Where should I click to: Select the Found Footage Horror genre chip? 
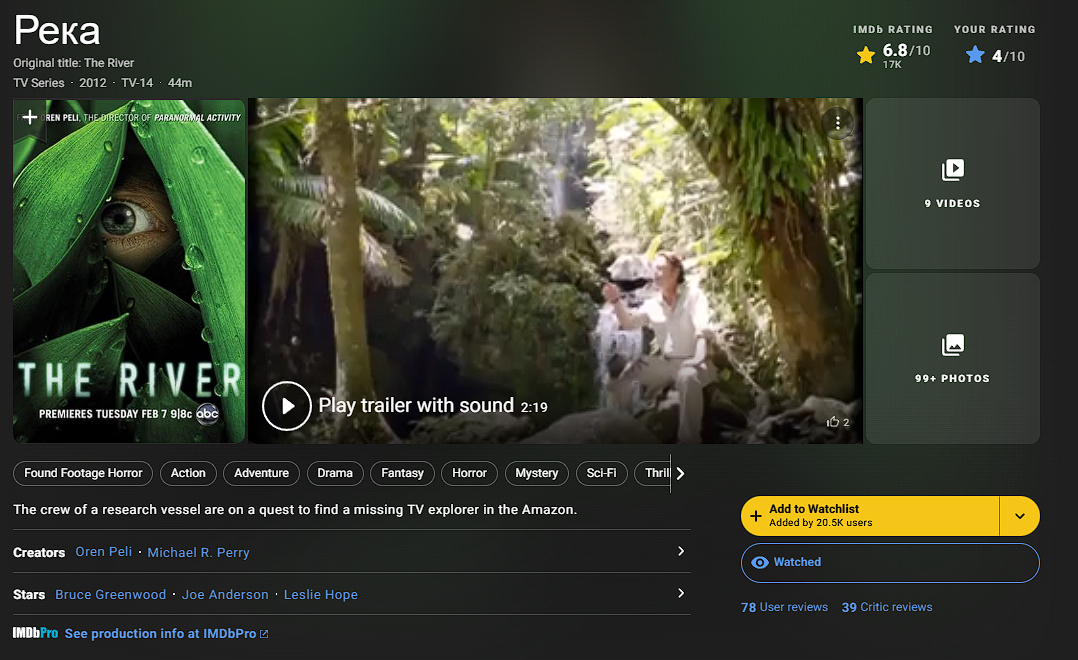coord(82,473)
